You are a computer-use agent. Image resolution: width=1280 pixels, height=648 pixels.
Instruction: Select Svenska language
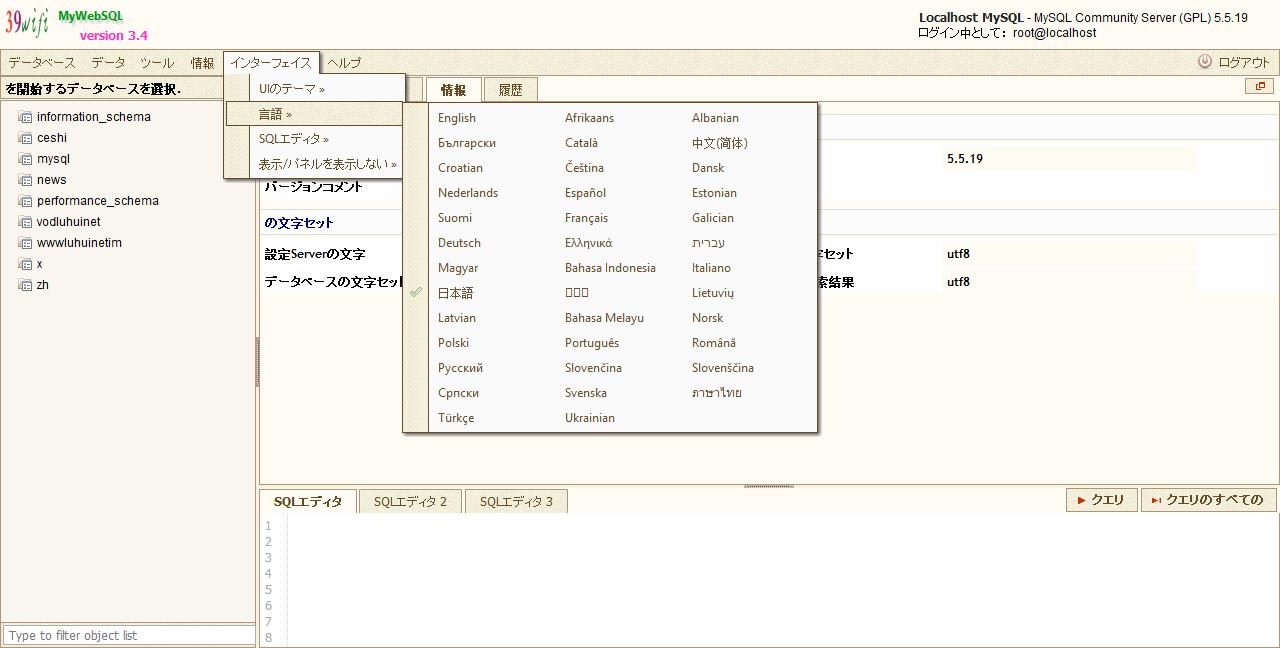pos(586,393)
